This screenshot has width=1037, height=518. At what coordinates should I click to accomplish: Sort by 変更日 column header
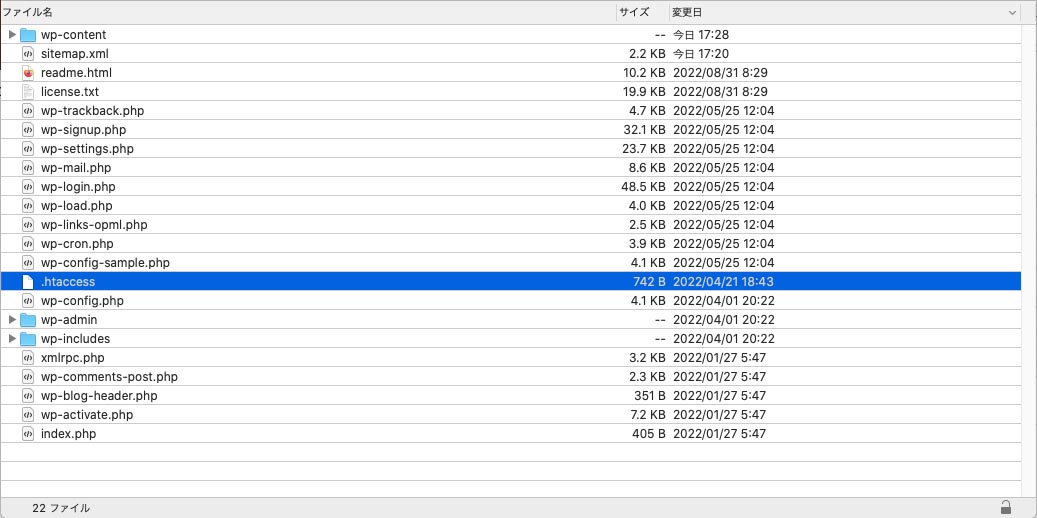[x=845, y=13]
